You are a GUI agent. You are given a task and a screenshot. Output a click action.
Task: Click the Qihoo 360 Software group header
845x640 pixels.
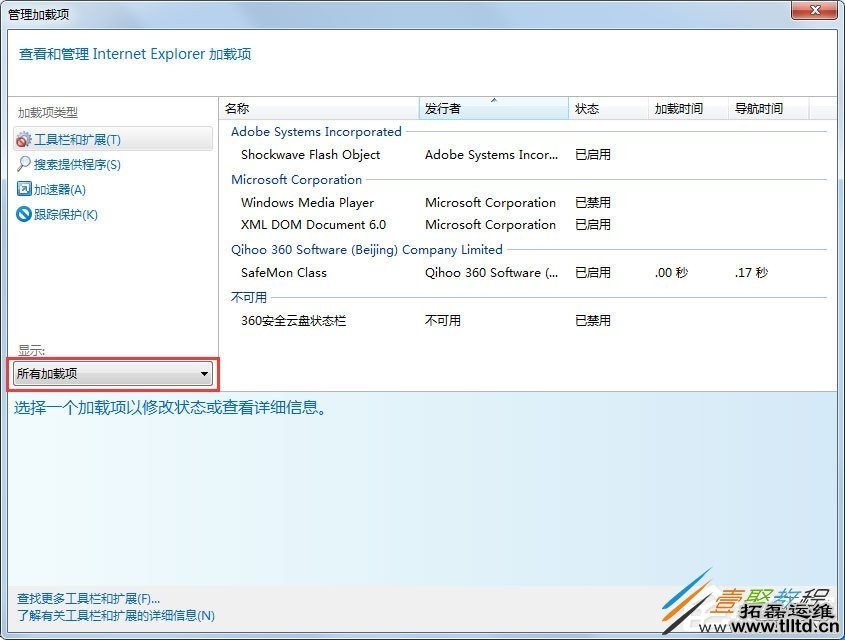tap(368, 249)
